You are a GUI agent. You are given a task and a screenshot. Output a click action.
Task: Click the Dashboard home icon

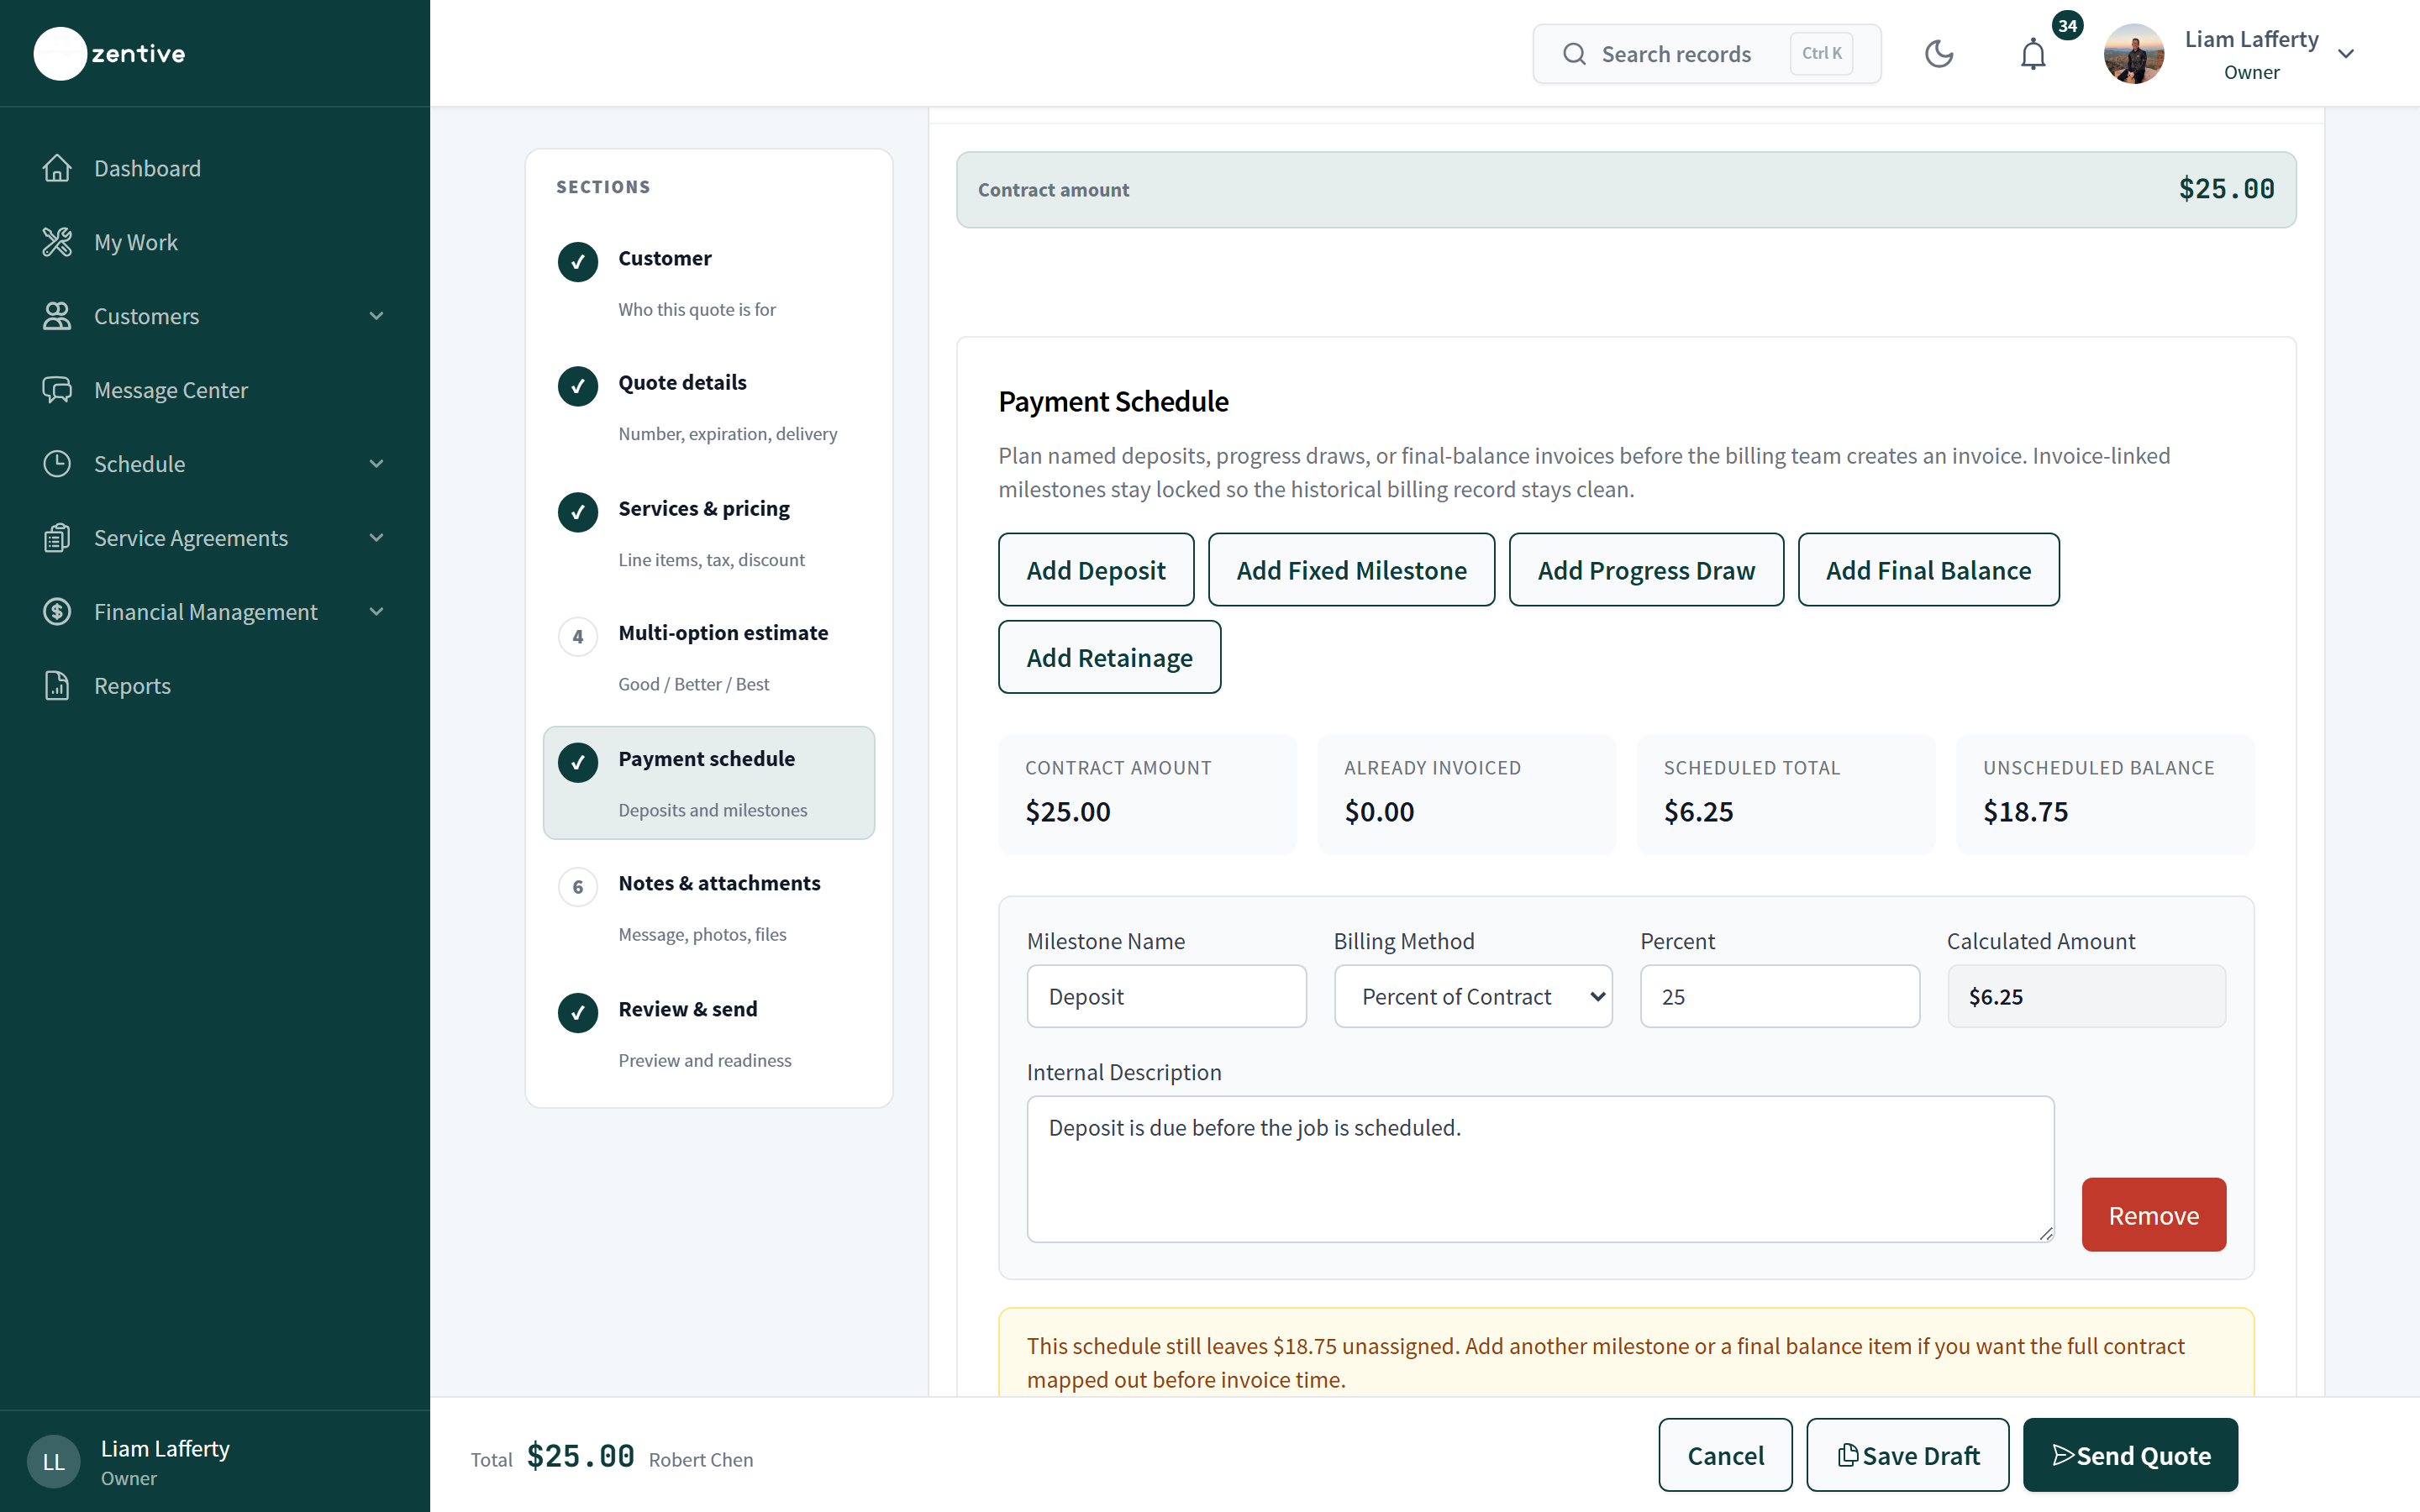coord(57,168)
